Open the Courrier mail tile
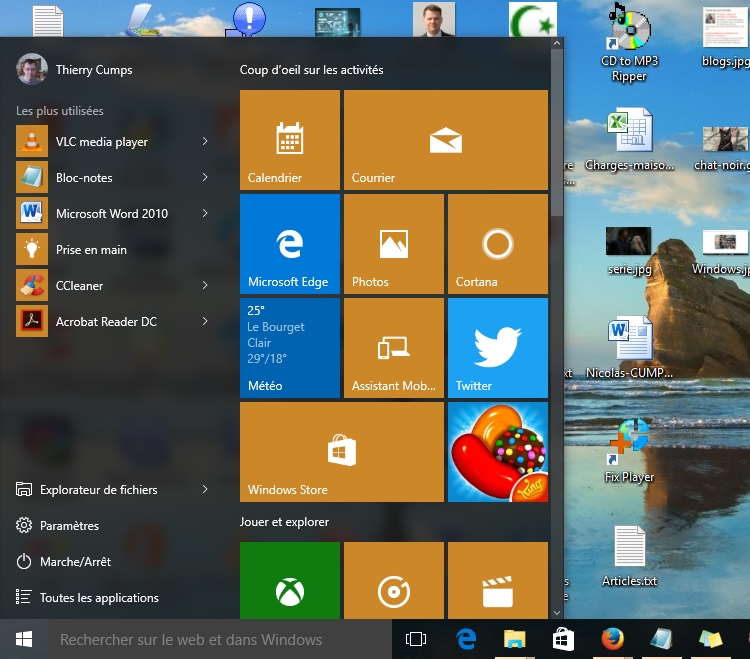 pos(446,140)
